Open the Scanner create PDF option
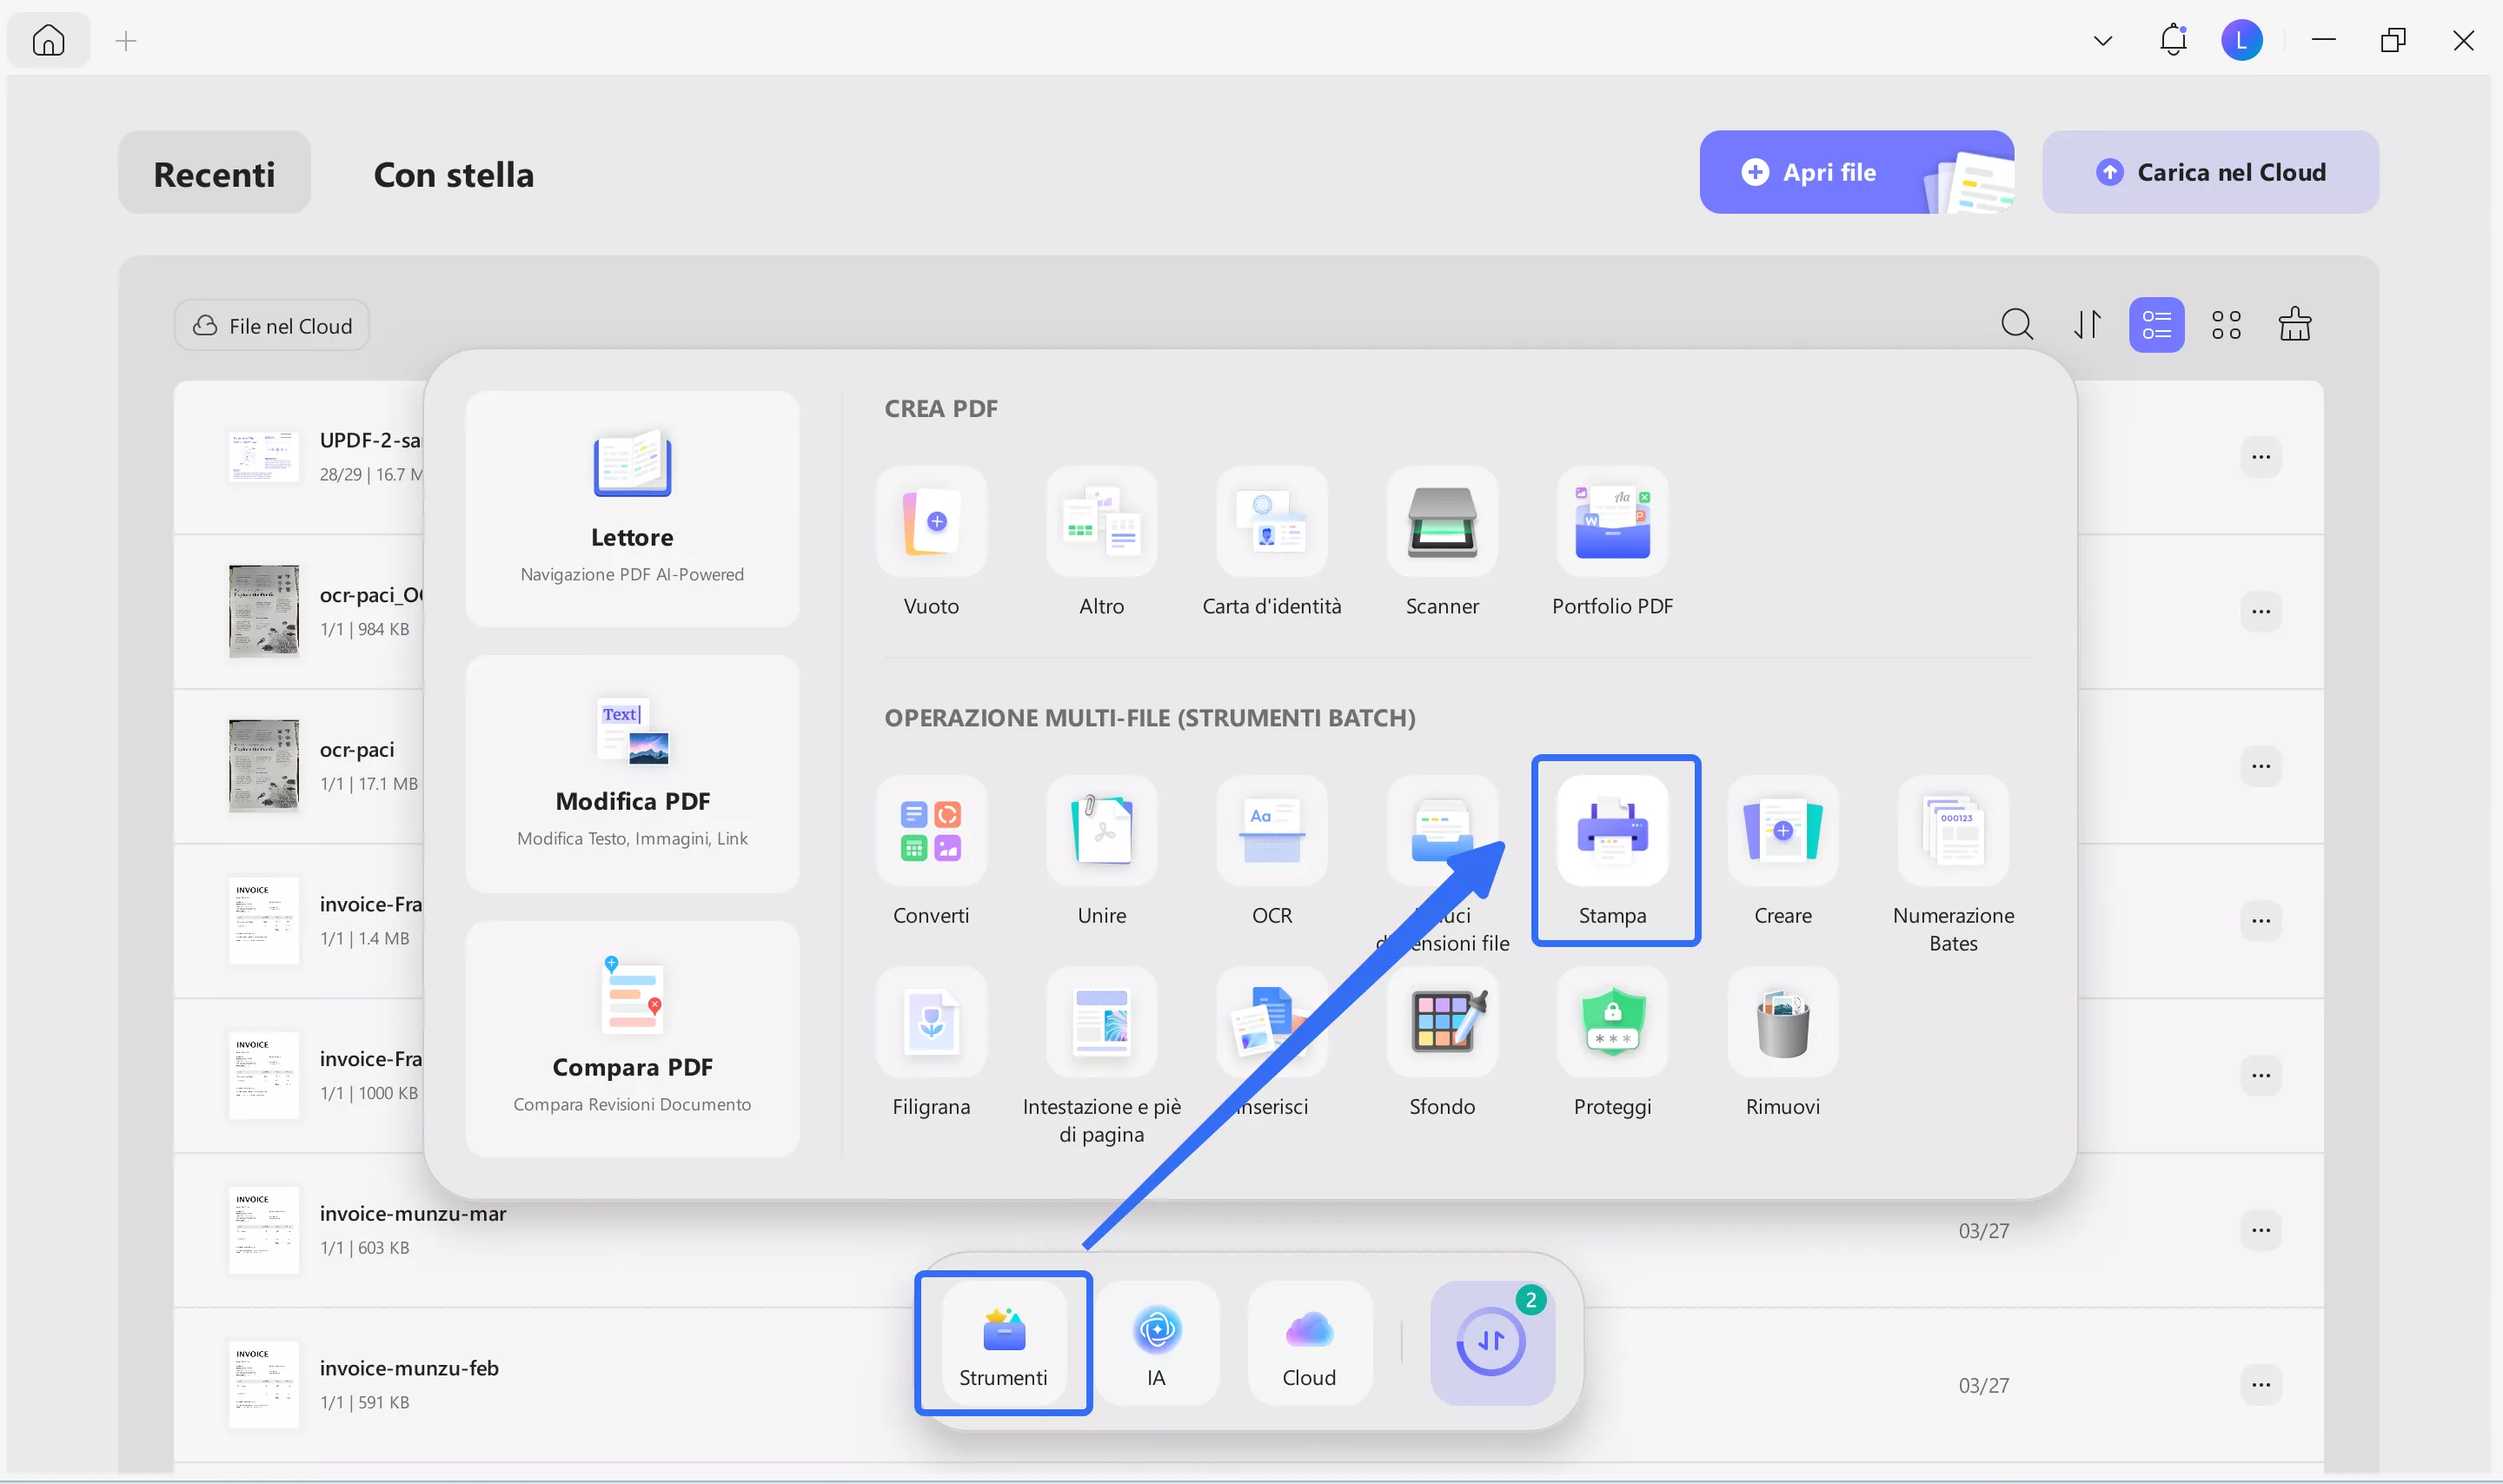The height and width of the screenshot is (1484, 2503). pyautogui.click(x=1441, y=522)
